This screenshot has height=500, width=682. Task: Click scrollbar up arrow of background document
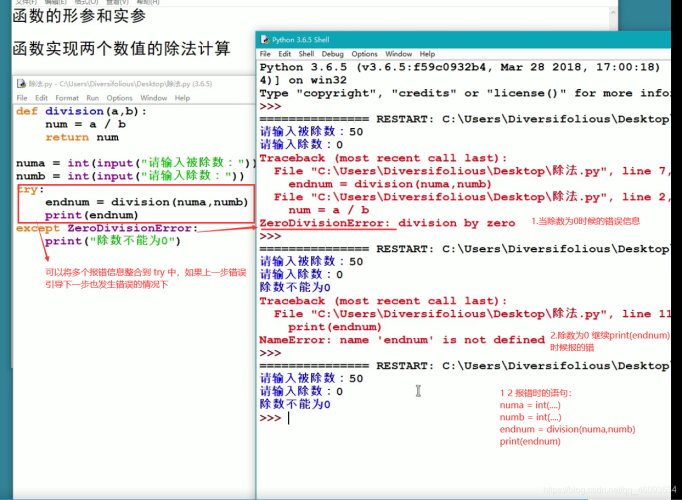[613, 13]
